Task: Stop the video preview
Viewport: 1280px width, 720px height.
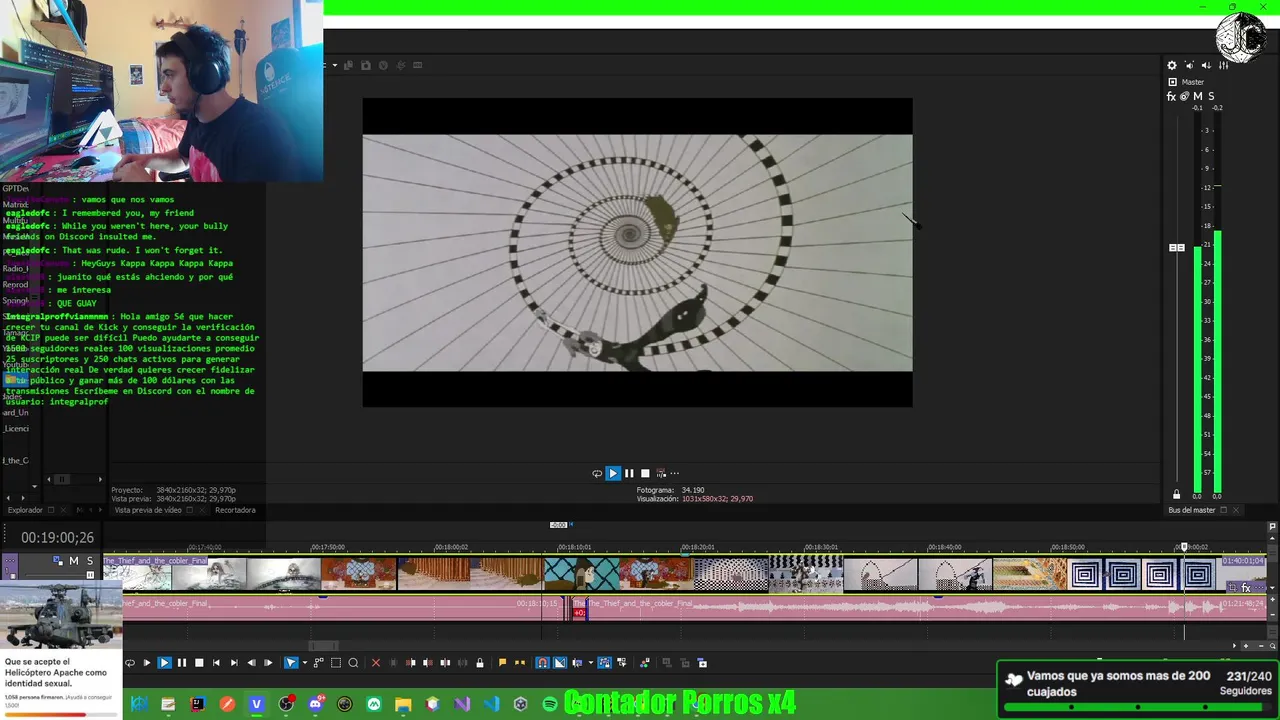Action: pyautogui.click(x=645, y=473)
